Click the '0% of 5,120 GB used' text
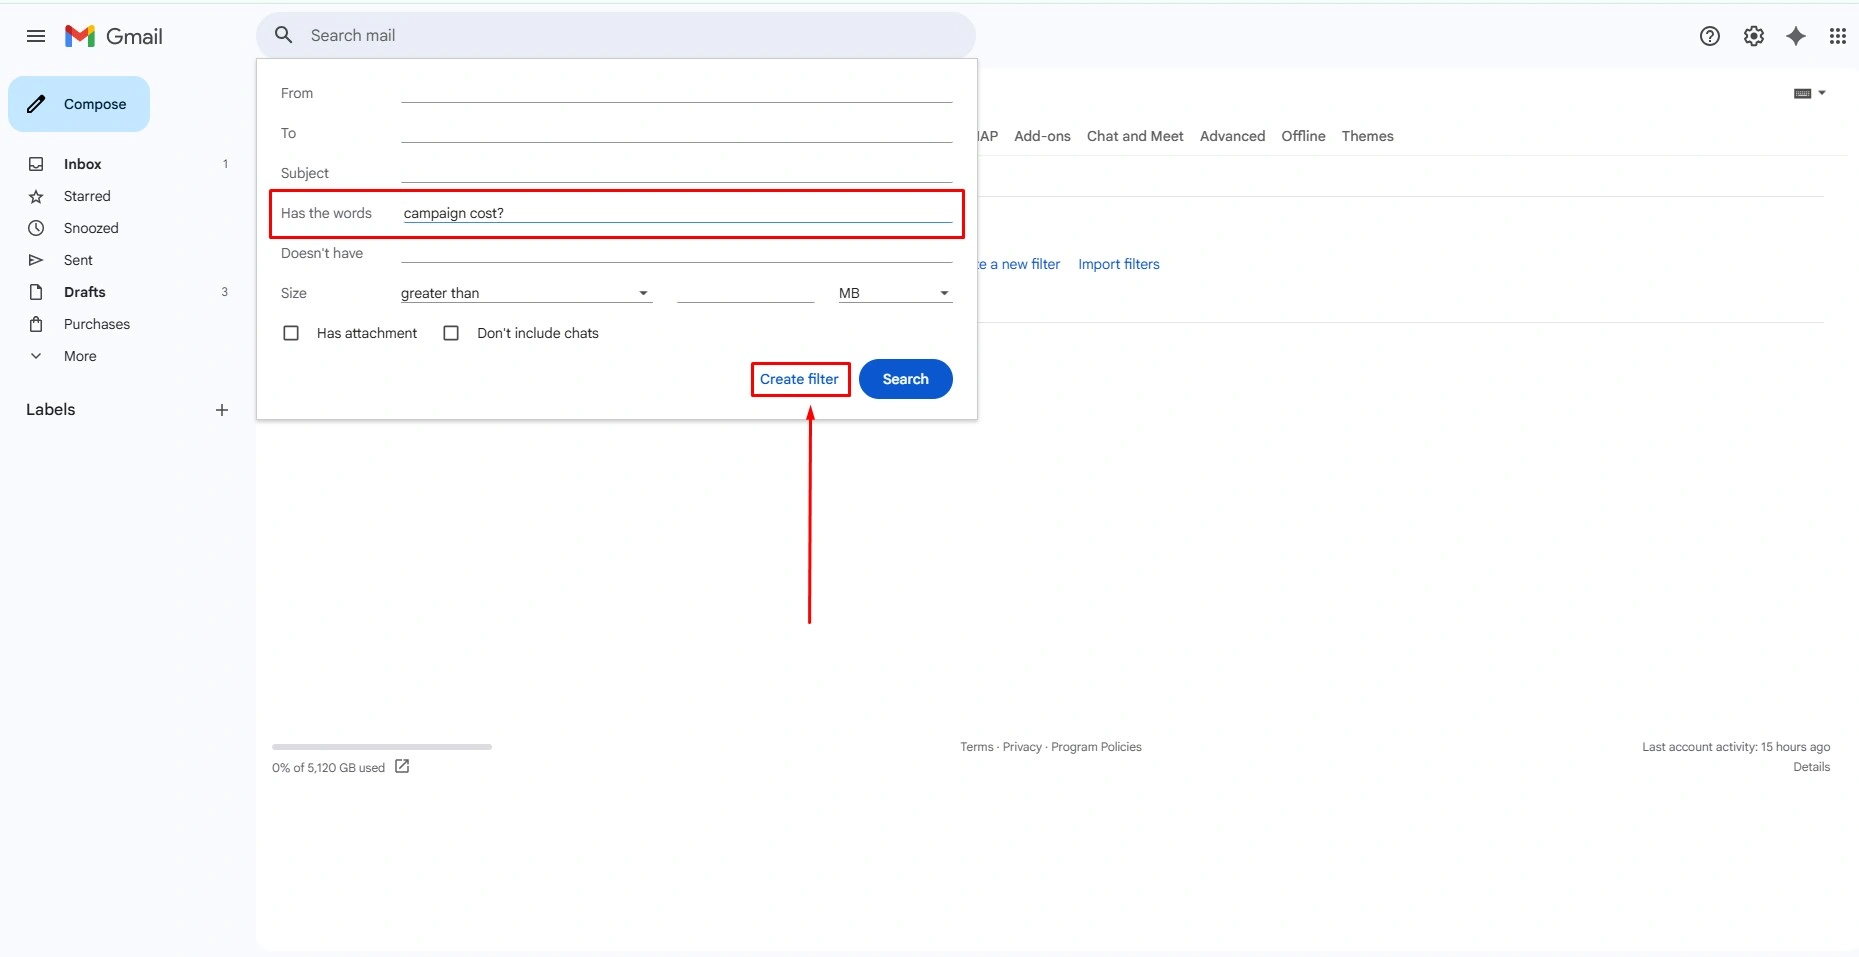This screenshot has width=1859, height=957. pos(328,768)
